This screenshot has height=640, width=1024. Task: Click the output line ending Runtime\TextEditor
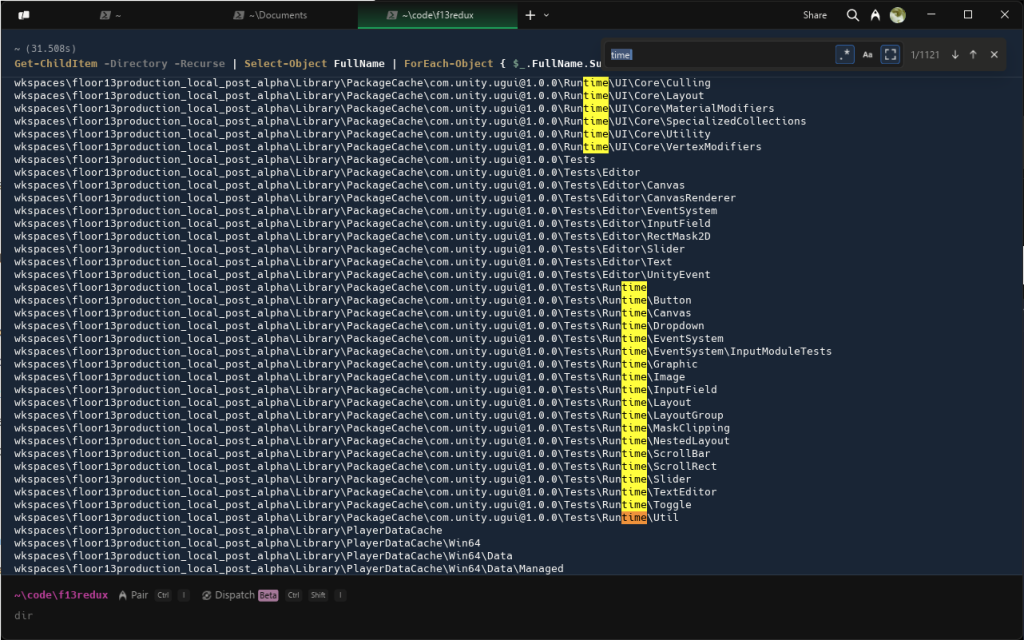(365, 492)
